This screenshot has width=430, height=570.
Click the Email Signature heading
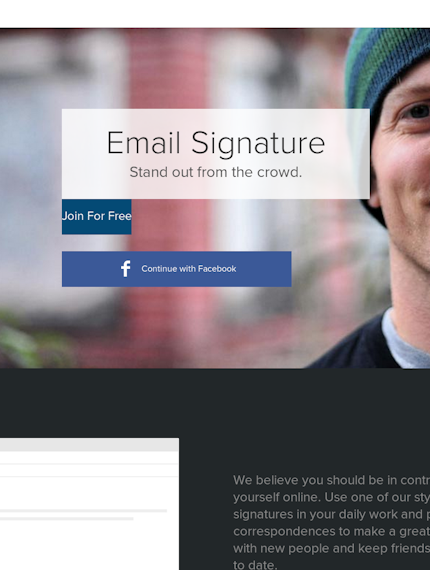[x=216, y=143]
